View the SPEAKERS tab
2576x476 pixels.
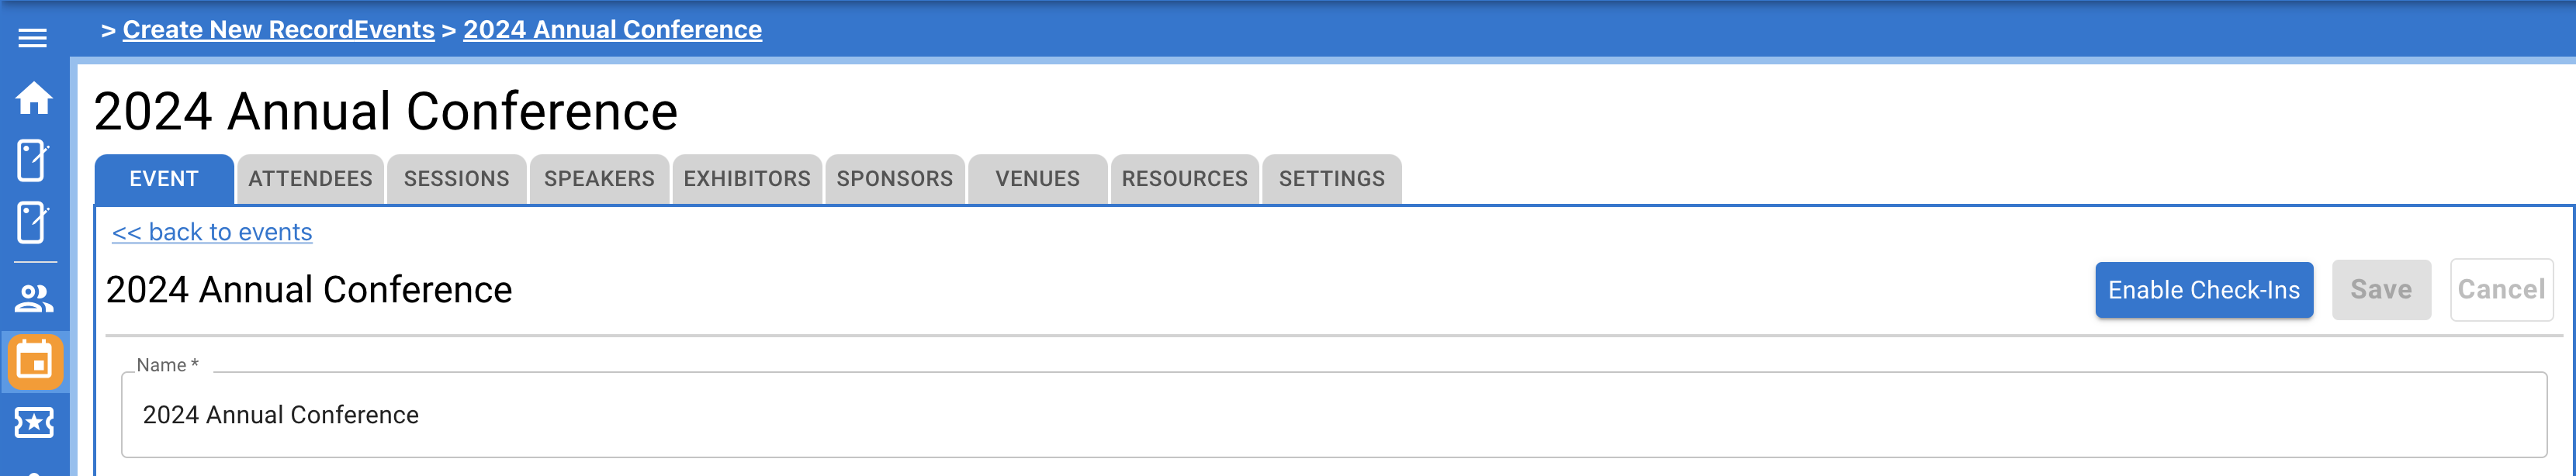click(599, 179)
